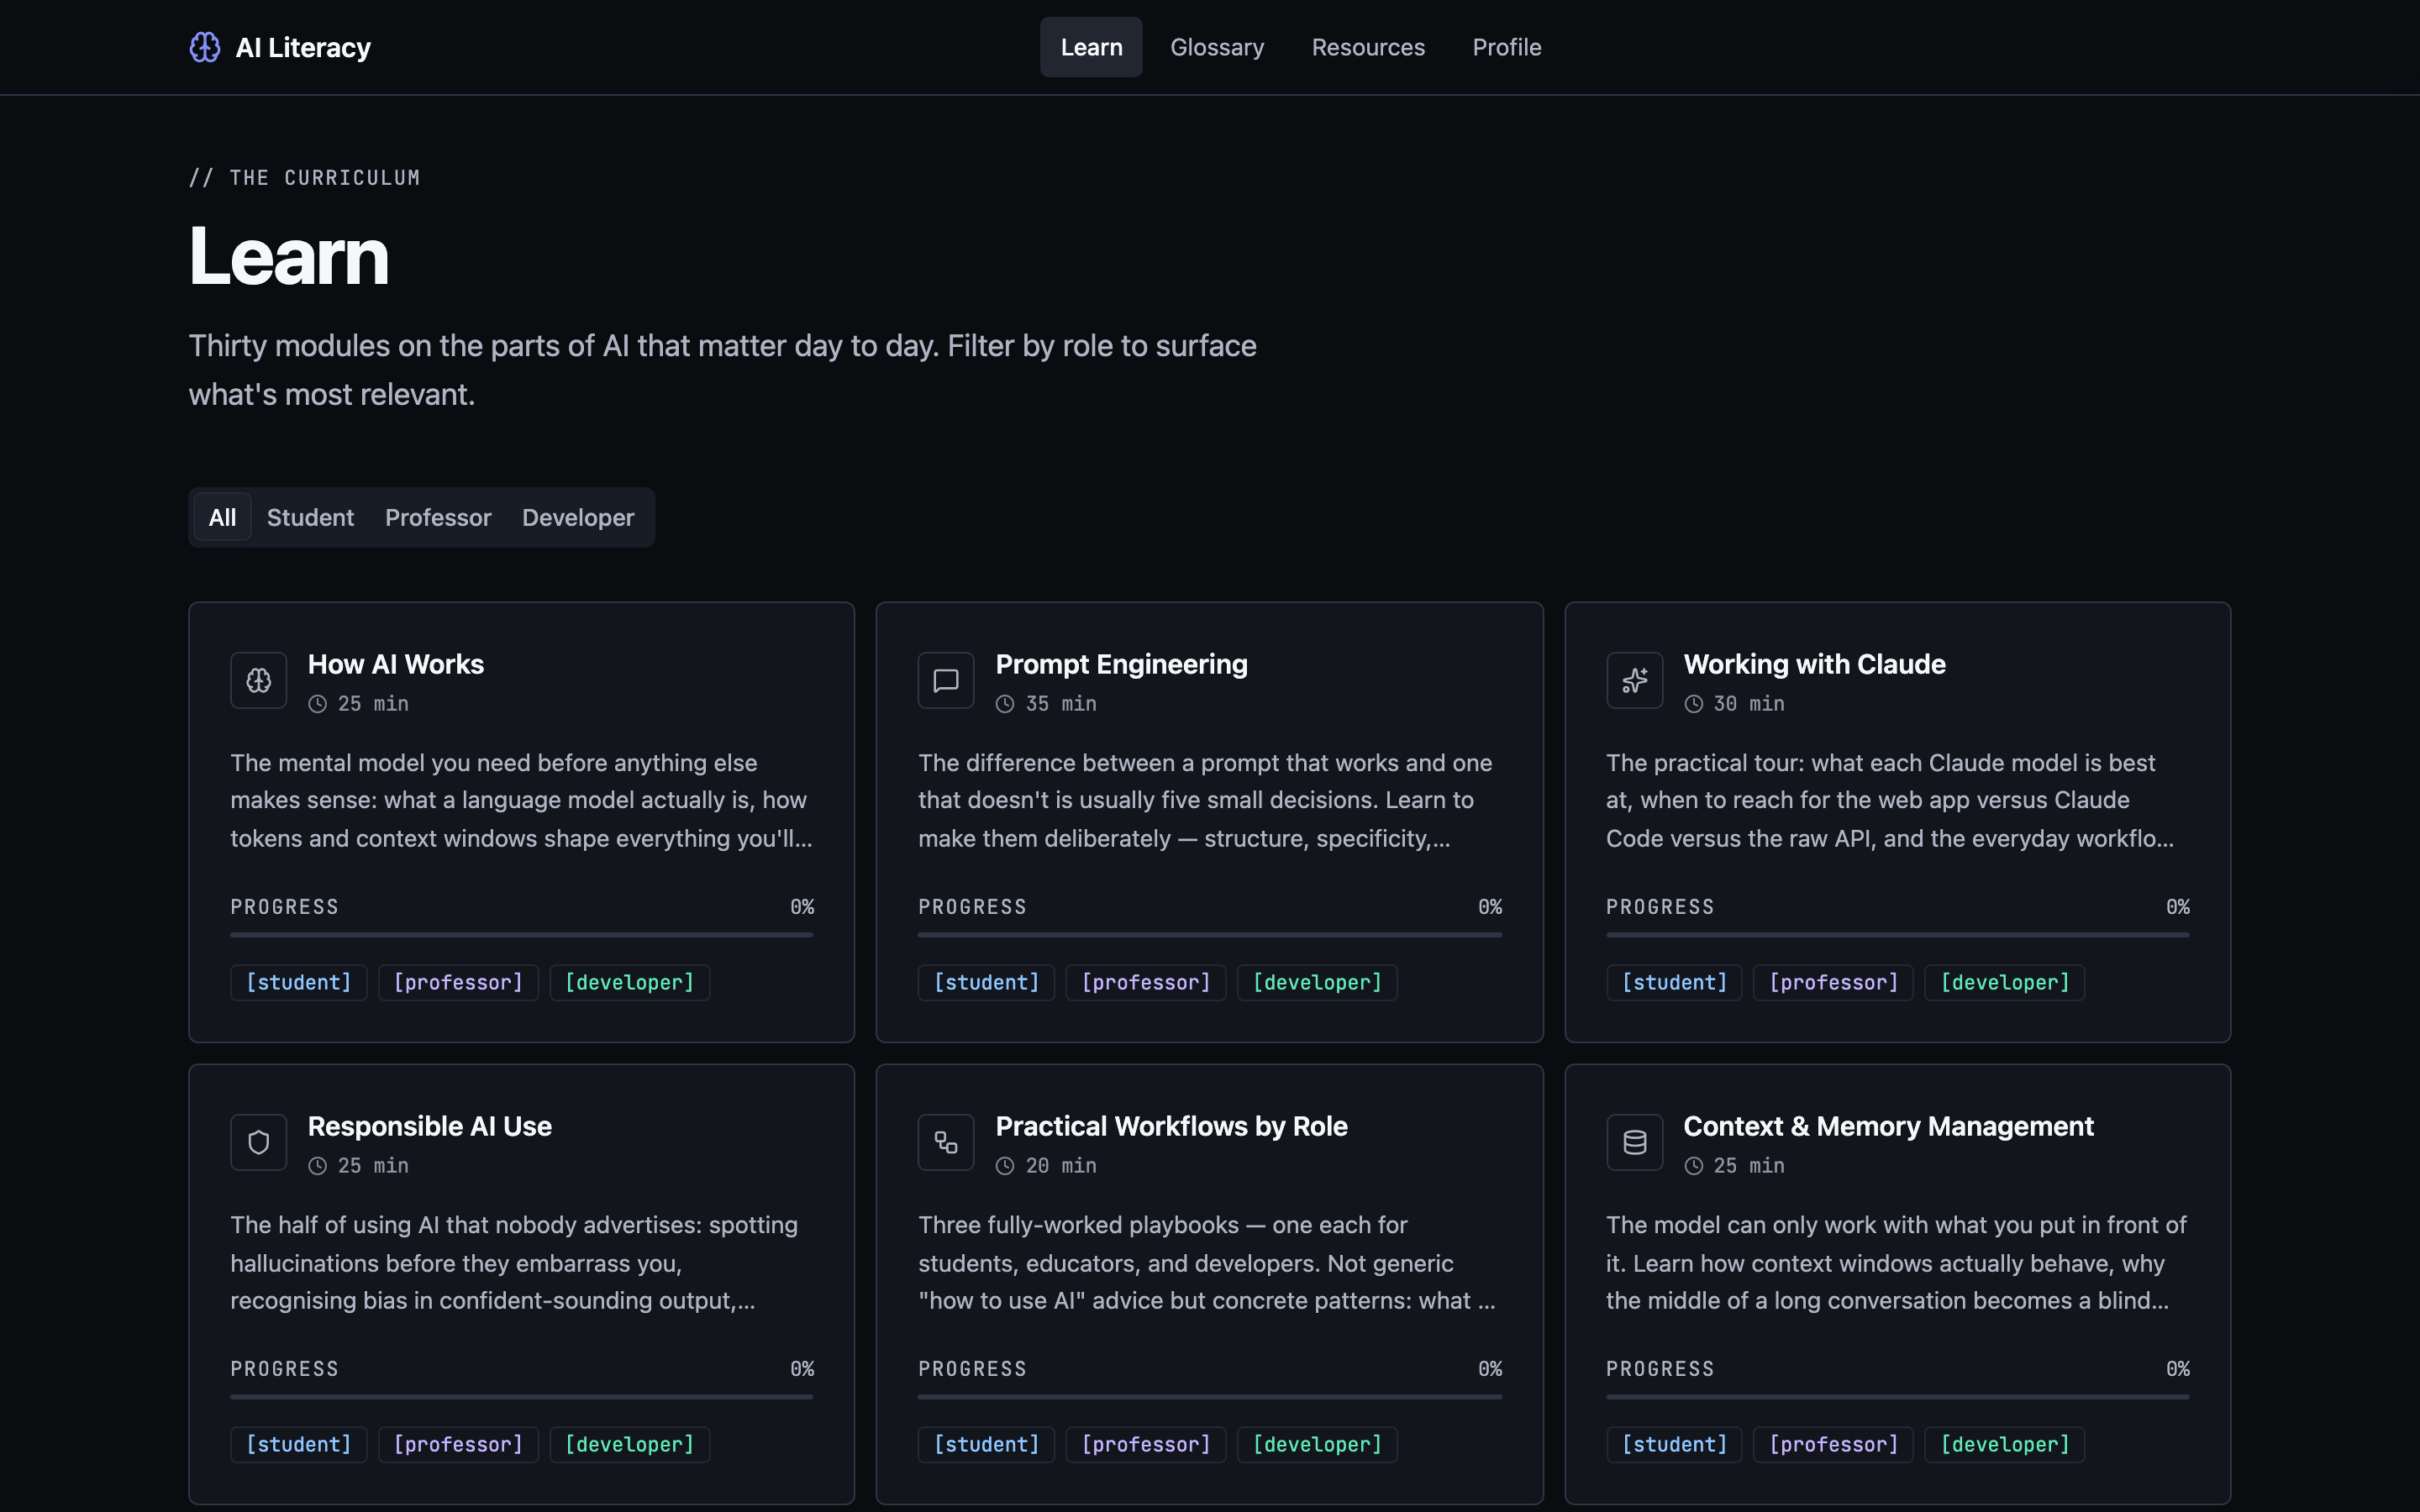Screen dimensions: 2420x1512
Task: Click [developer] tag on Responsible AI Use card
Action: [629, 1444]
